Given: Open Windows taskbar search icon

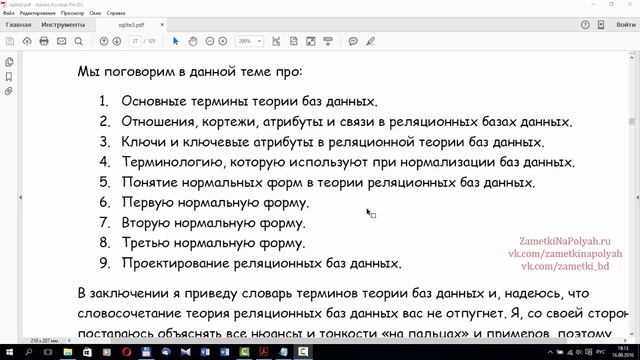Looking at the screenshot, I should (29, 352).
